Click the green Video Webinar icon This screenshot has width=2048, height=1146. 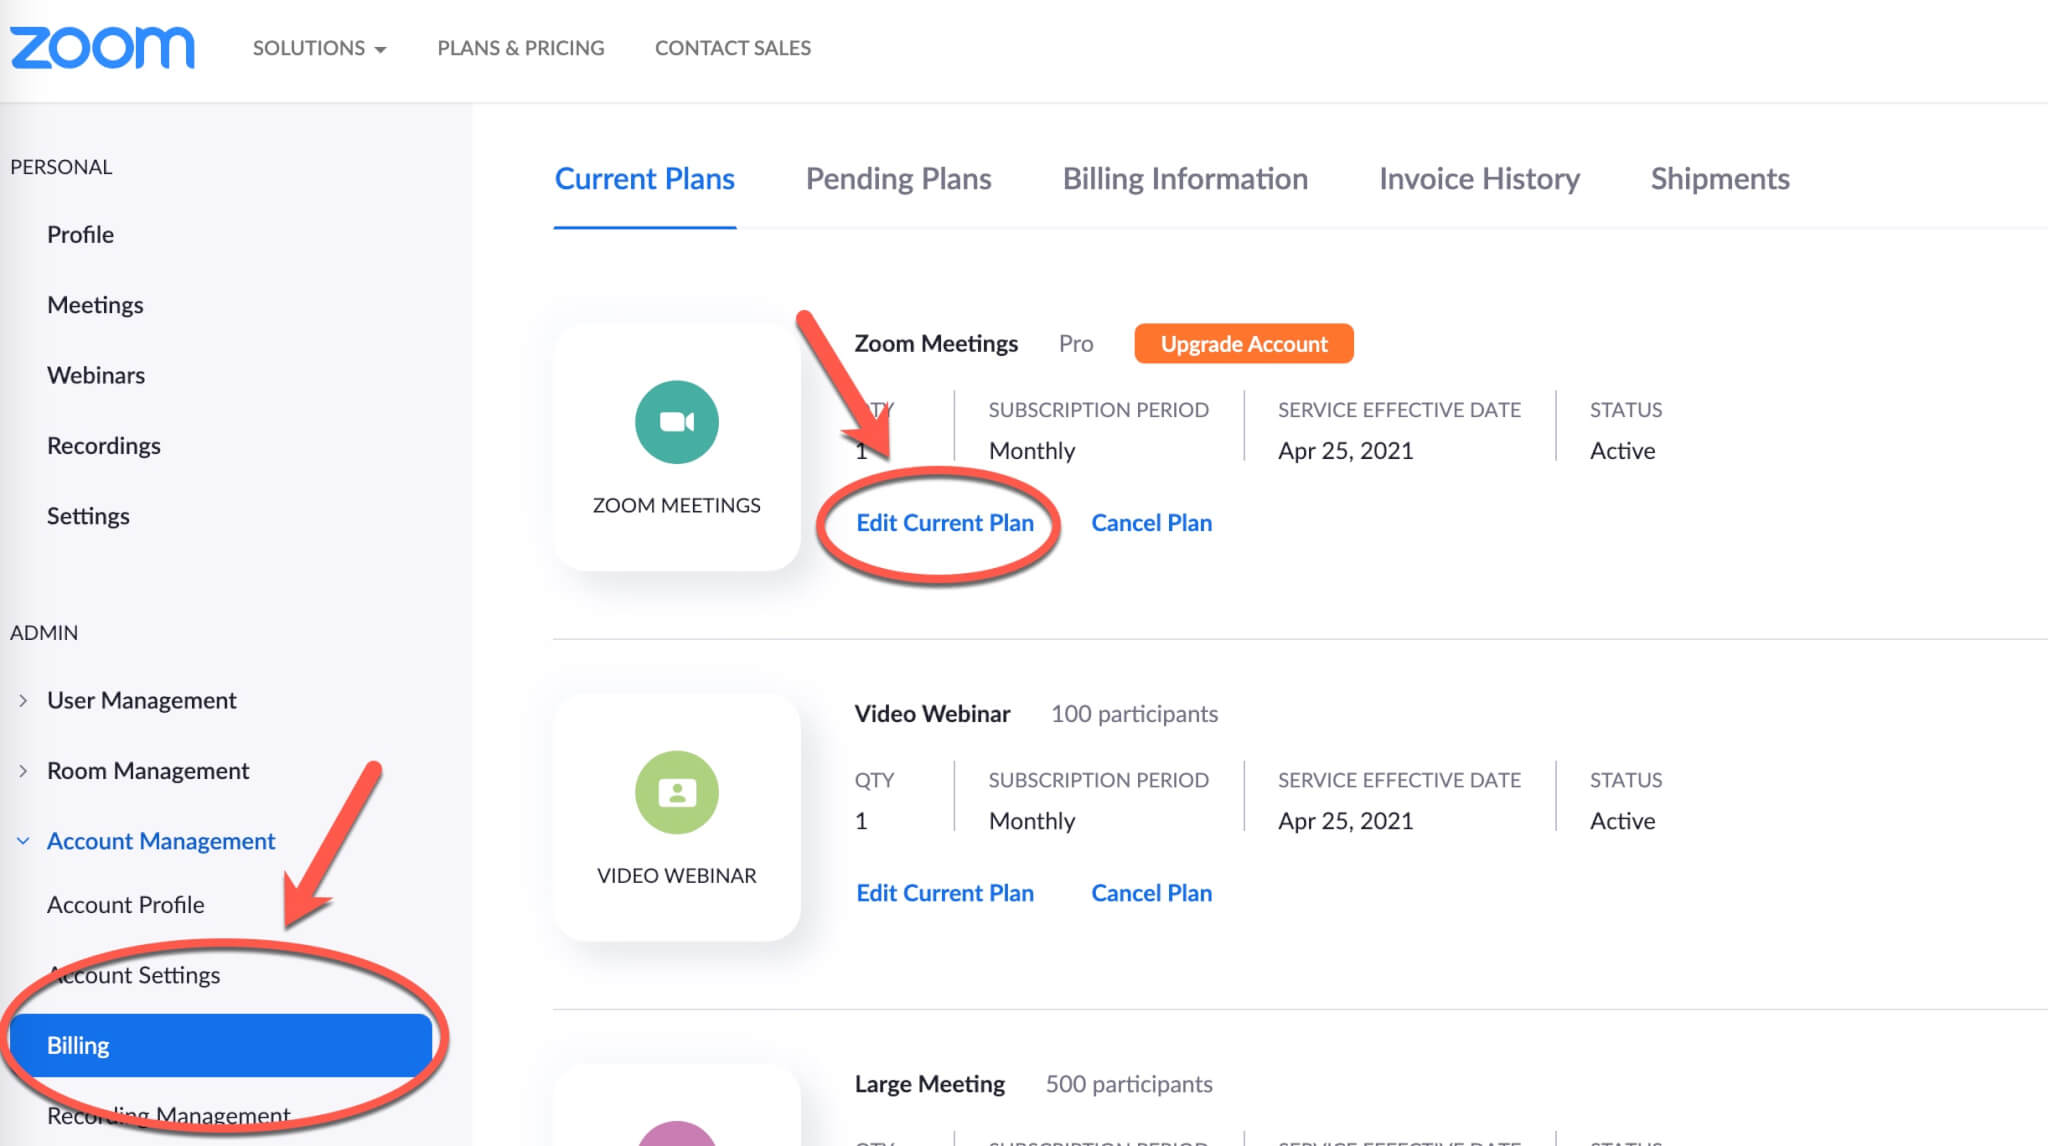pyautogui.click(x=676, y=792)
